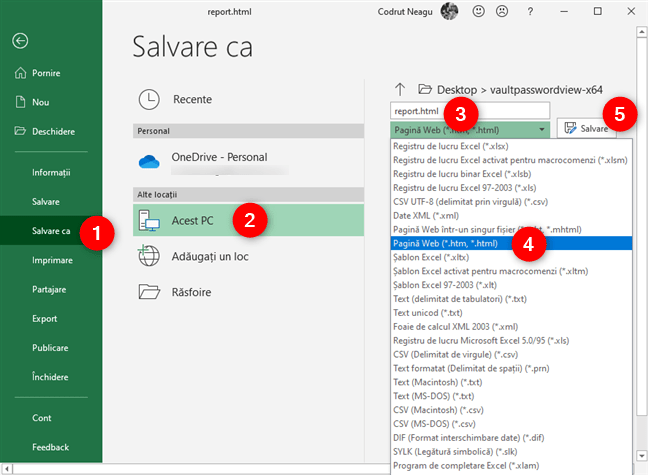Image resolution: width=648 pixels, height=475 pixels.
Task: Click the vertical scrollbar down arrow
Action: click(641, 456)
